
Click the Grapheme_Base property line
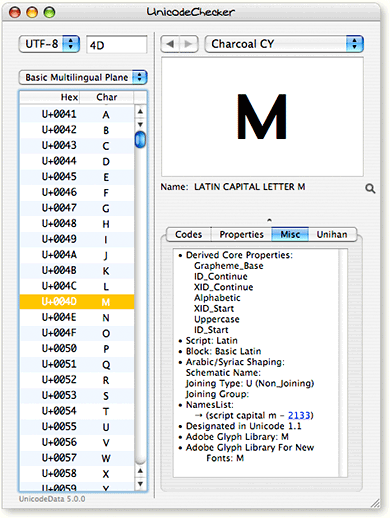229,266
